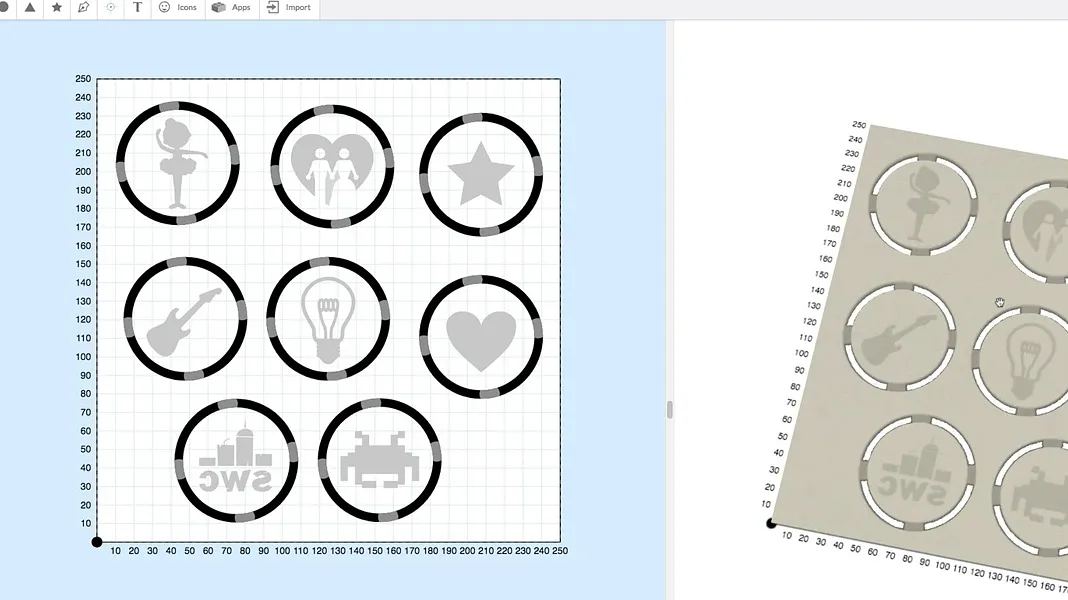1068x600 pixels.
Task: Activate the Text tool
Action: 137,7
